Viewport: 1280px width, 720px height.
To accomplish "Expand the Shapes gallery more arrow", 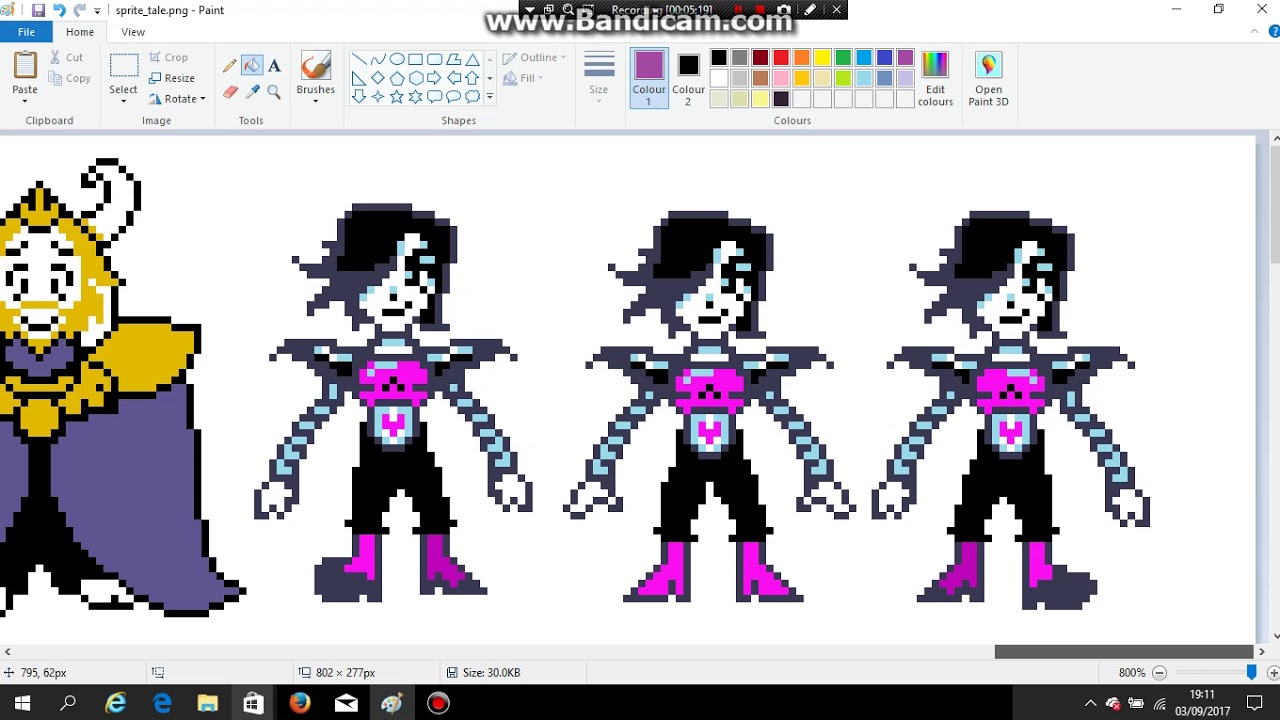I will 489,97.
